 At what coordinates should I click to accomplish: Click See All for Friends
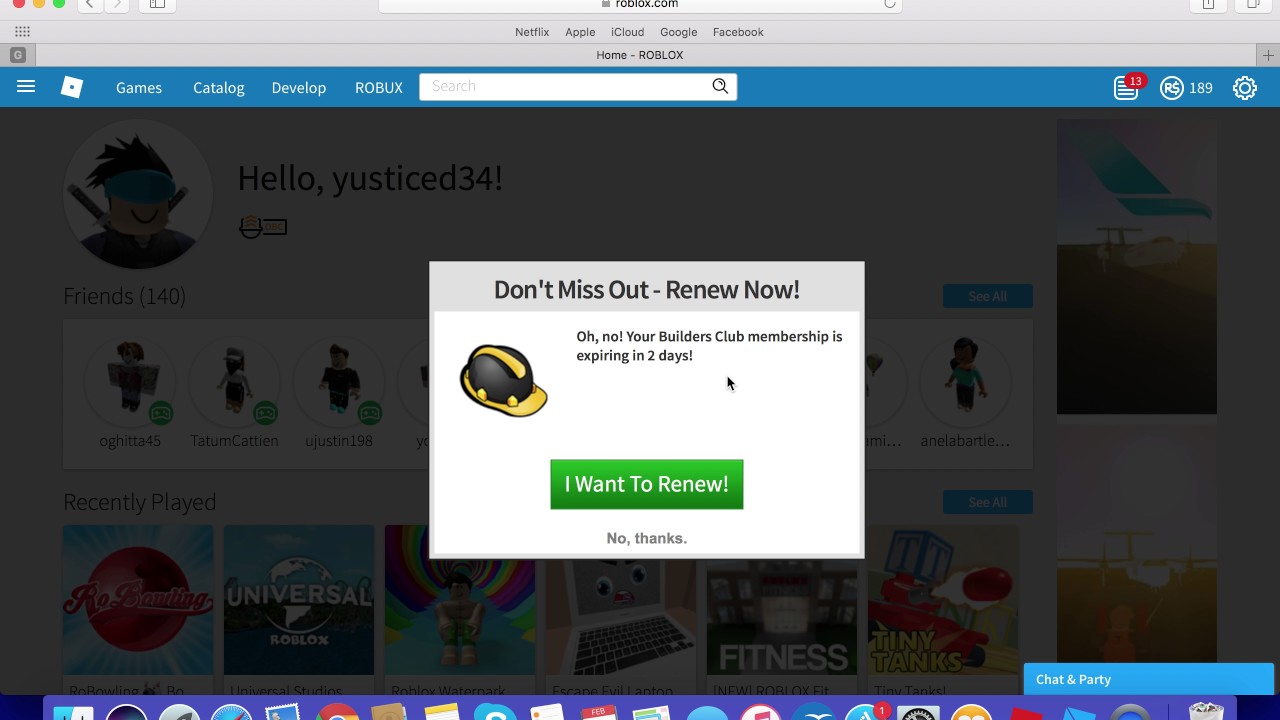click(x=988, y=296)
